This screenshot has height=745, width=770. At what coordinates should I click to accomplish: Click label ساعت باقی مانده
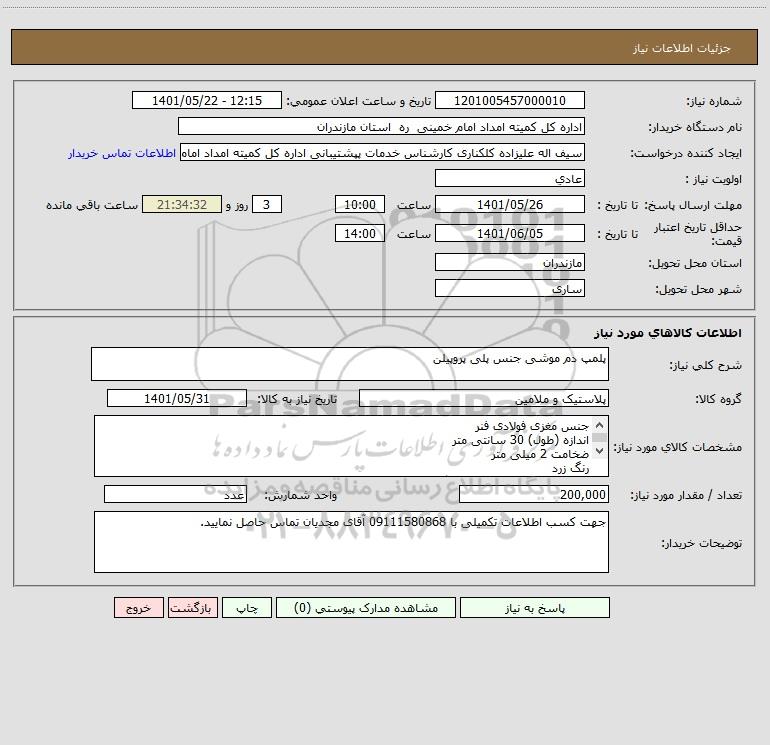tap(92, 205)
